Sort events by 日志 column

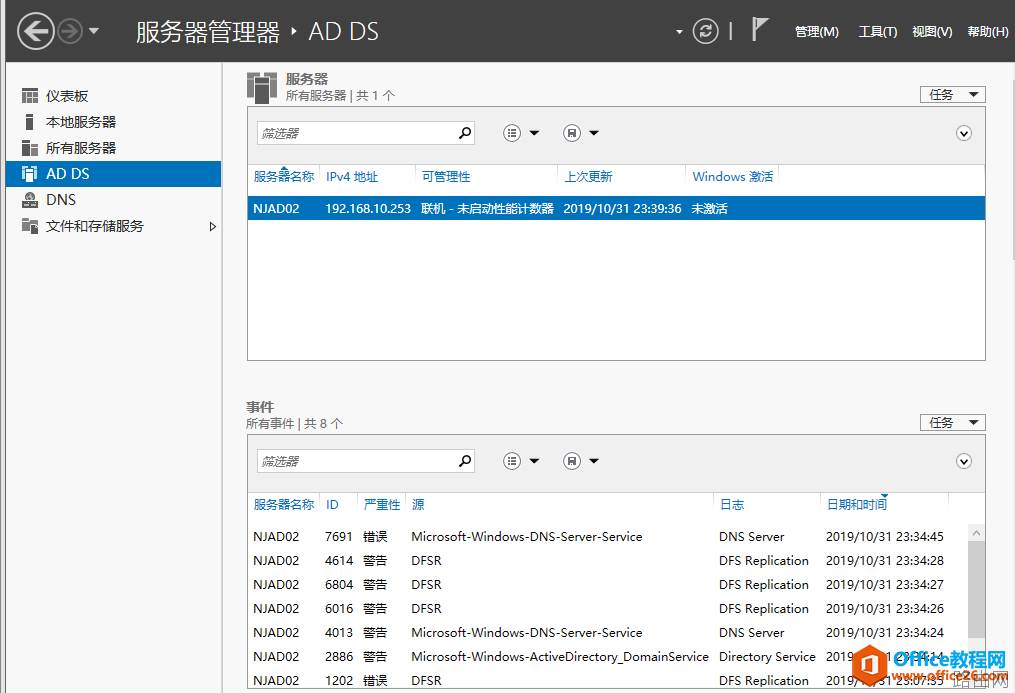click(x=732, y=505)
